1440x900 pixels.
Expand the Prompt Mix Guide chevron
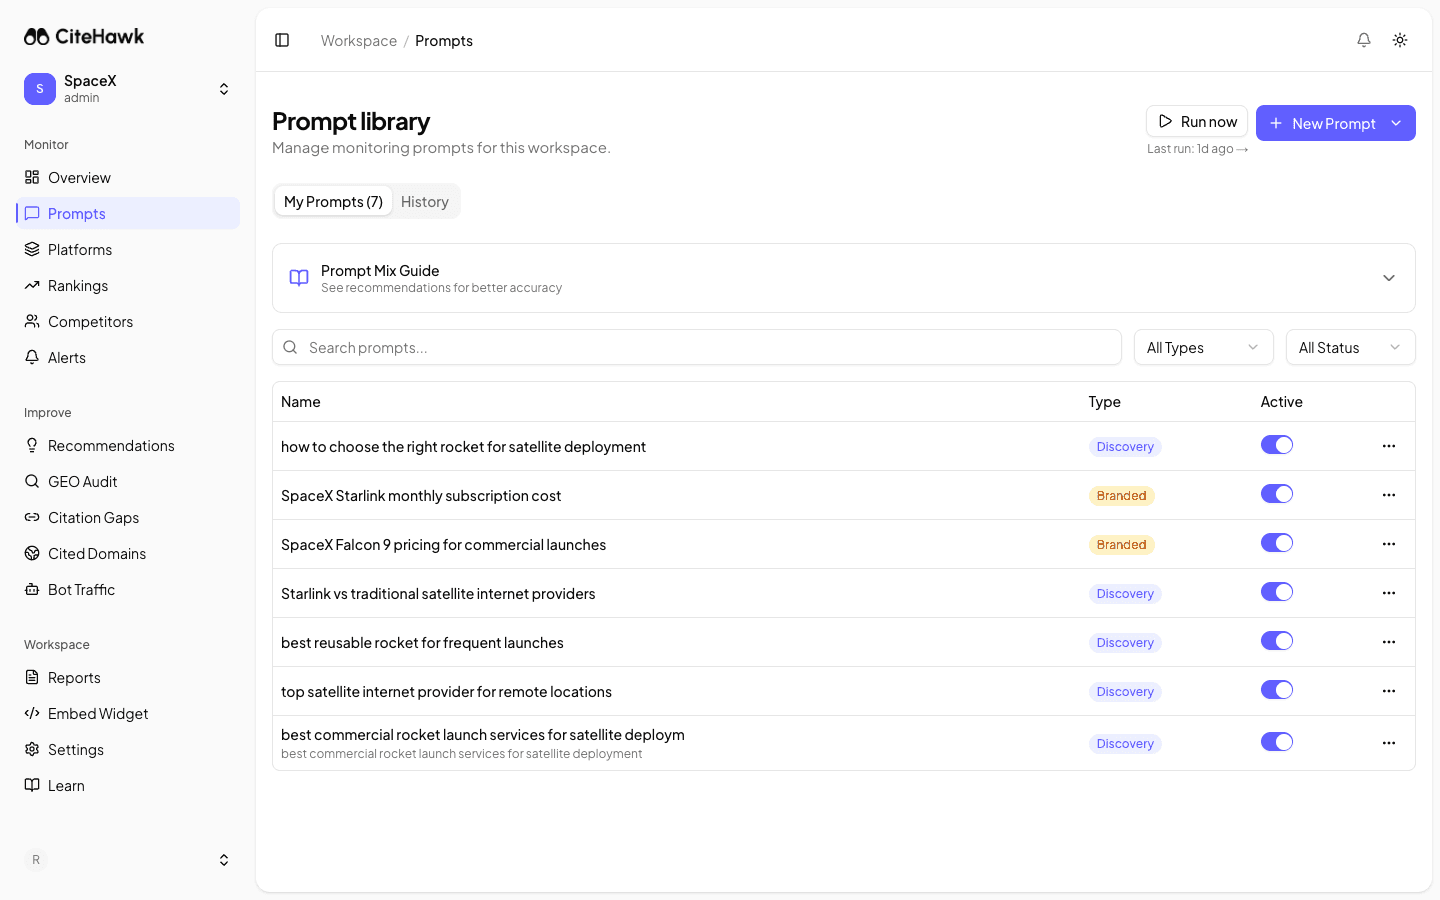(1389, 278)
